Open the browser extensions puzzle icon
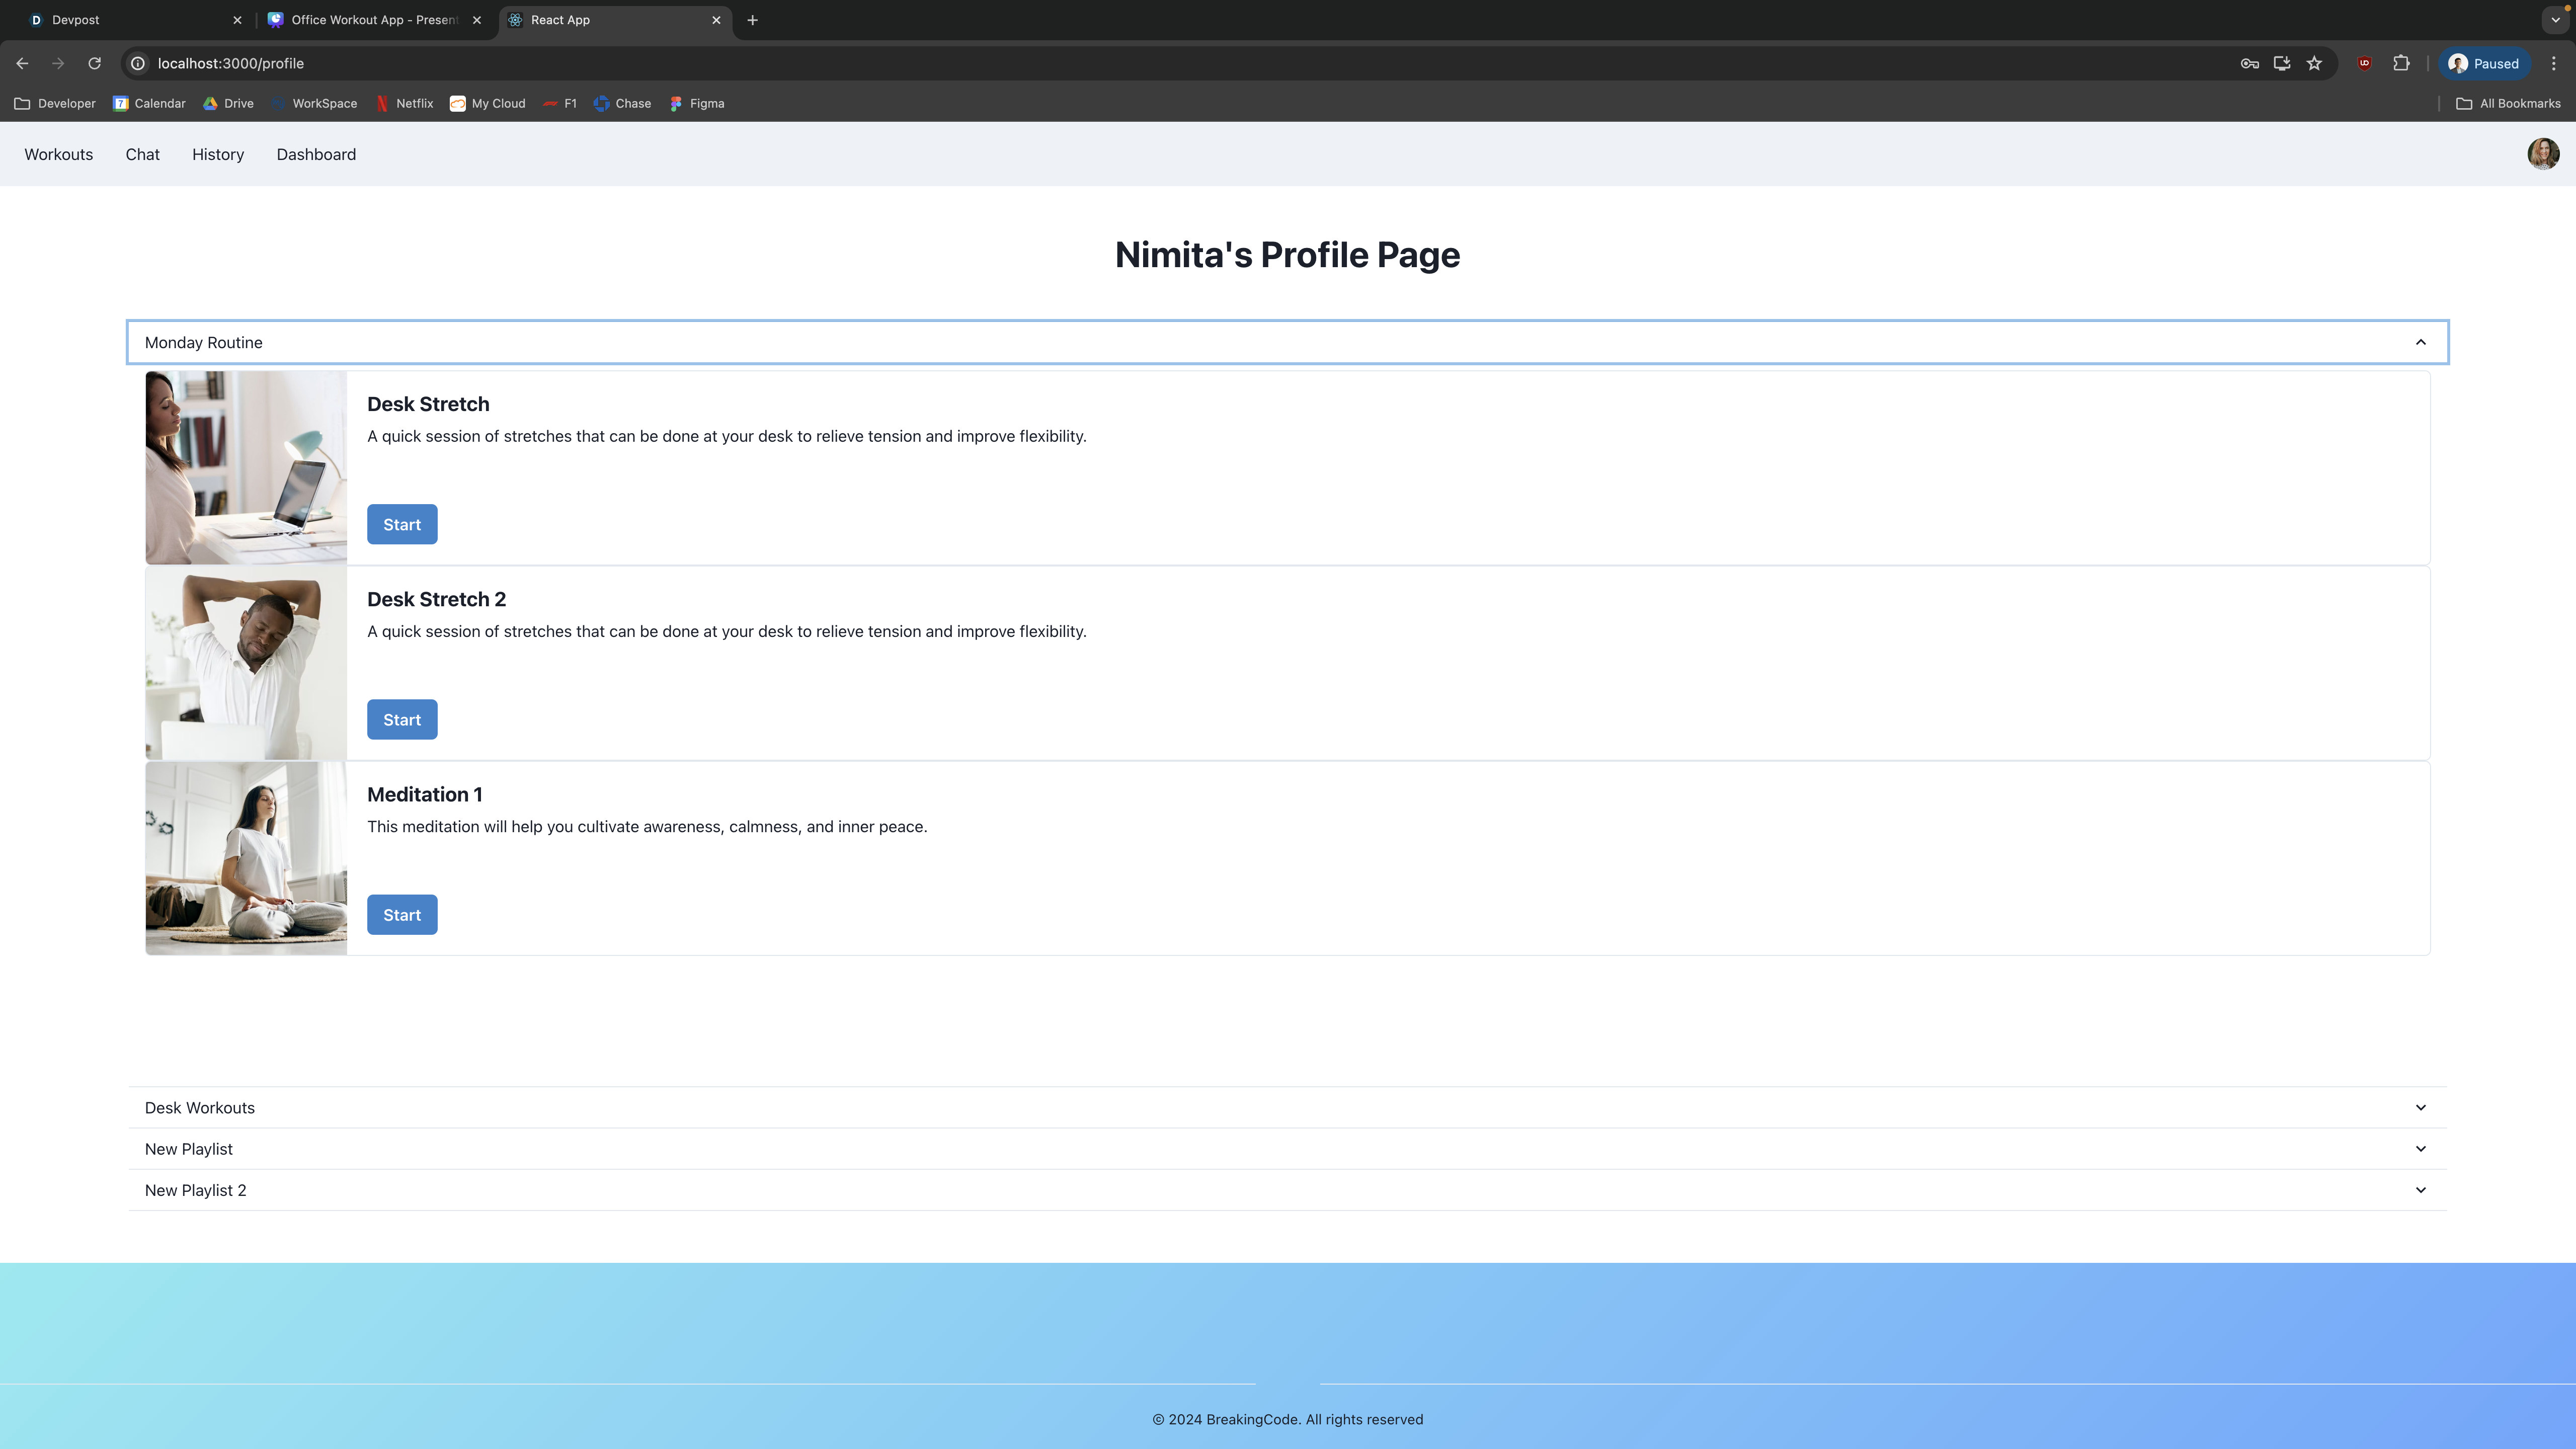 [x=2401, y=63]
